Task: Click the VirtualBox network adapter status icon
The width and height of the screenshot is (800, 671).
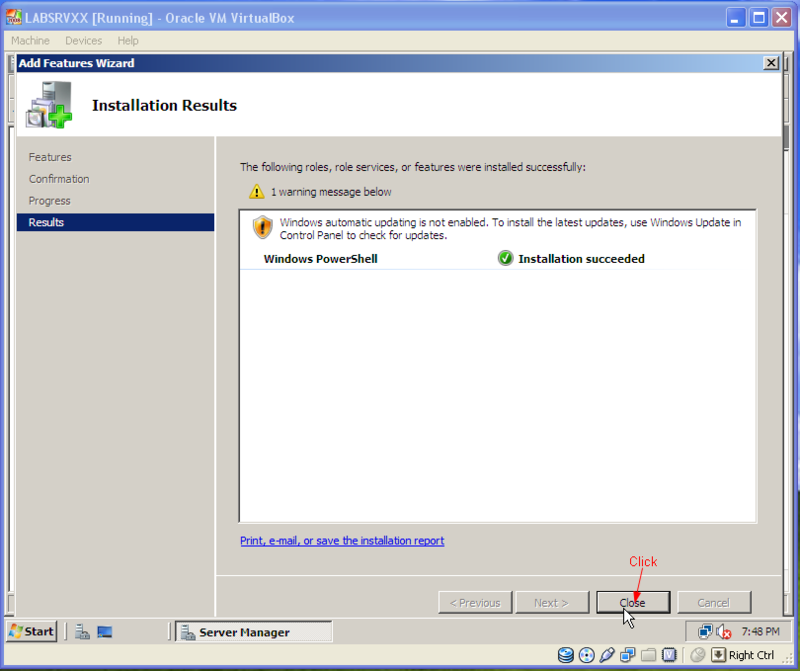Action: coord(628,655)
